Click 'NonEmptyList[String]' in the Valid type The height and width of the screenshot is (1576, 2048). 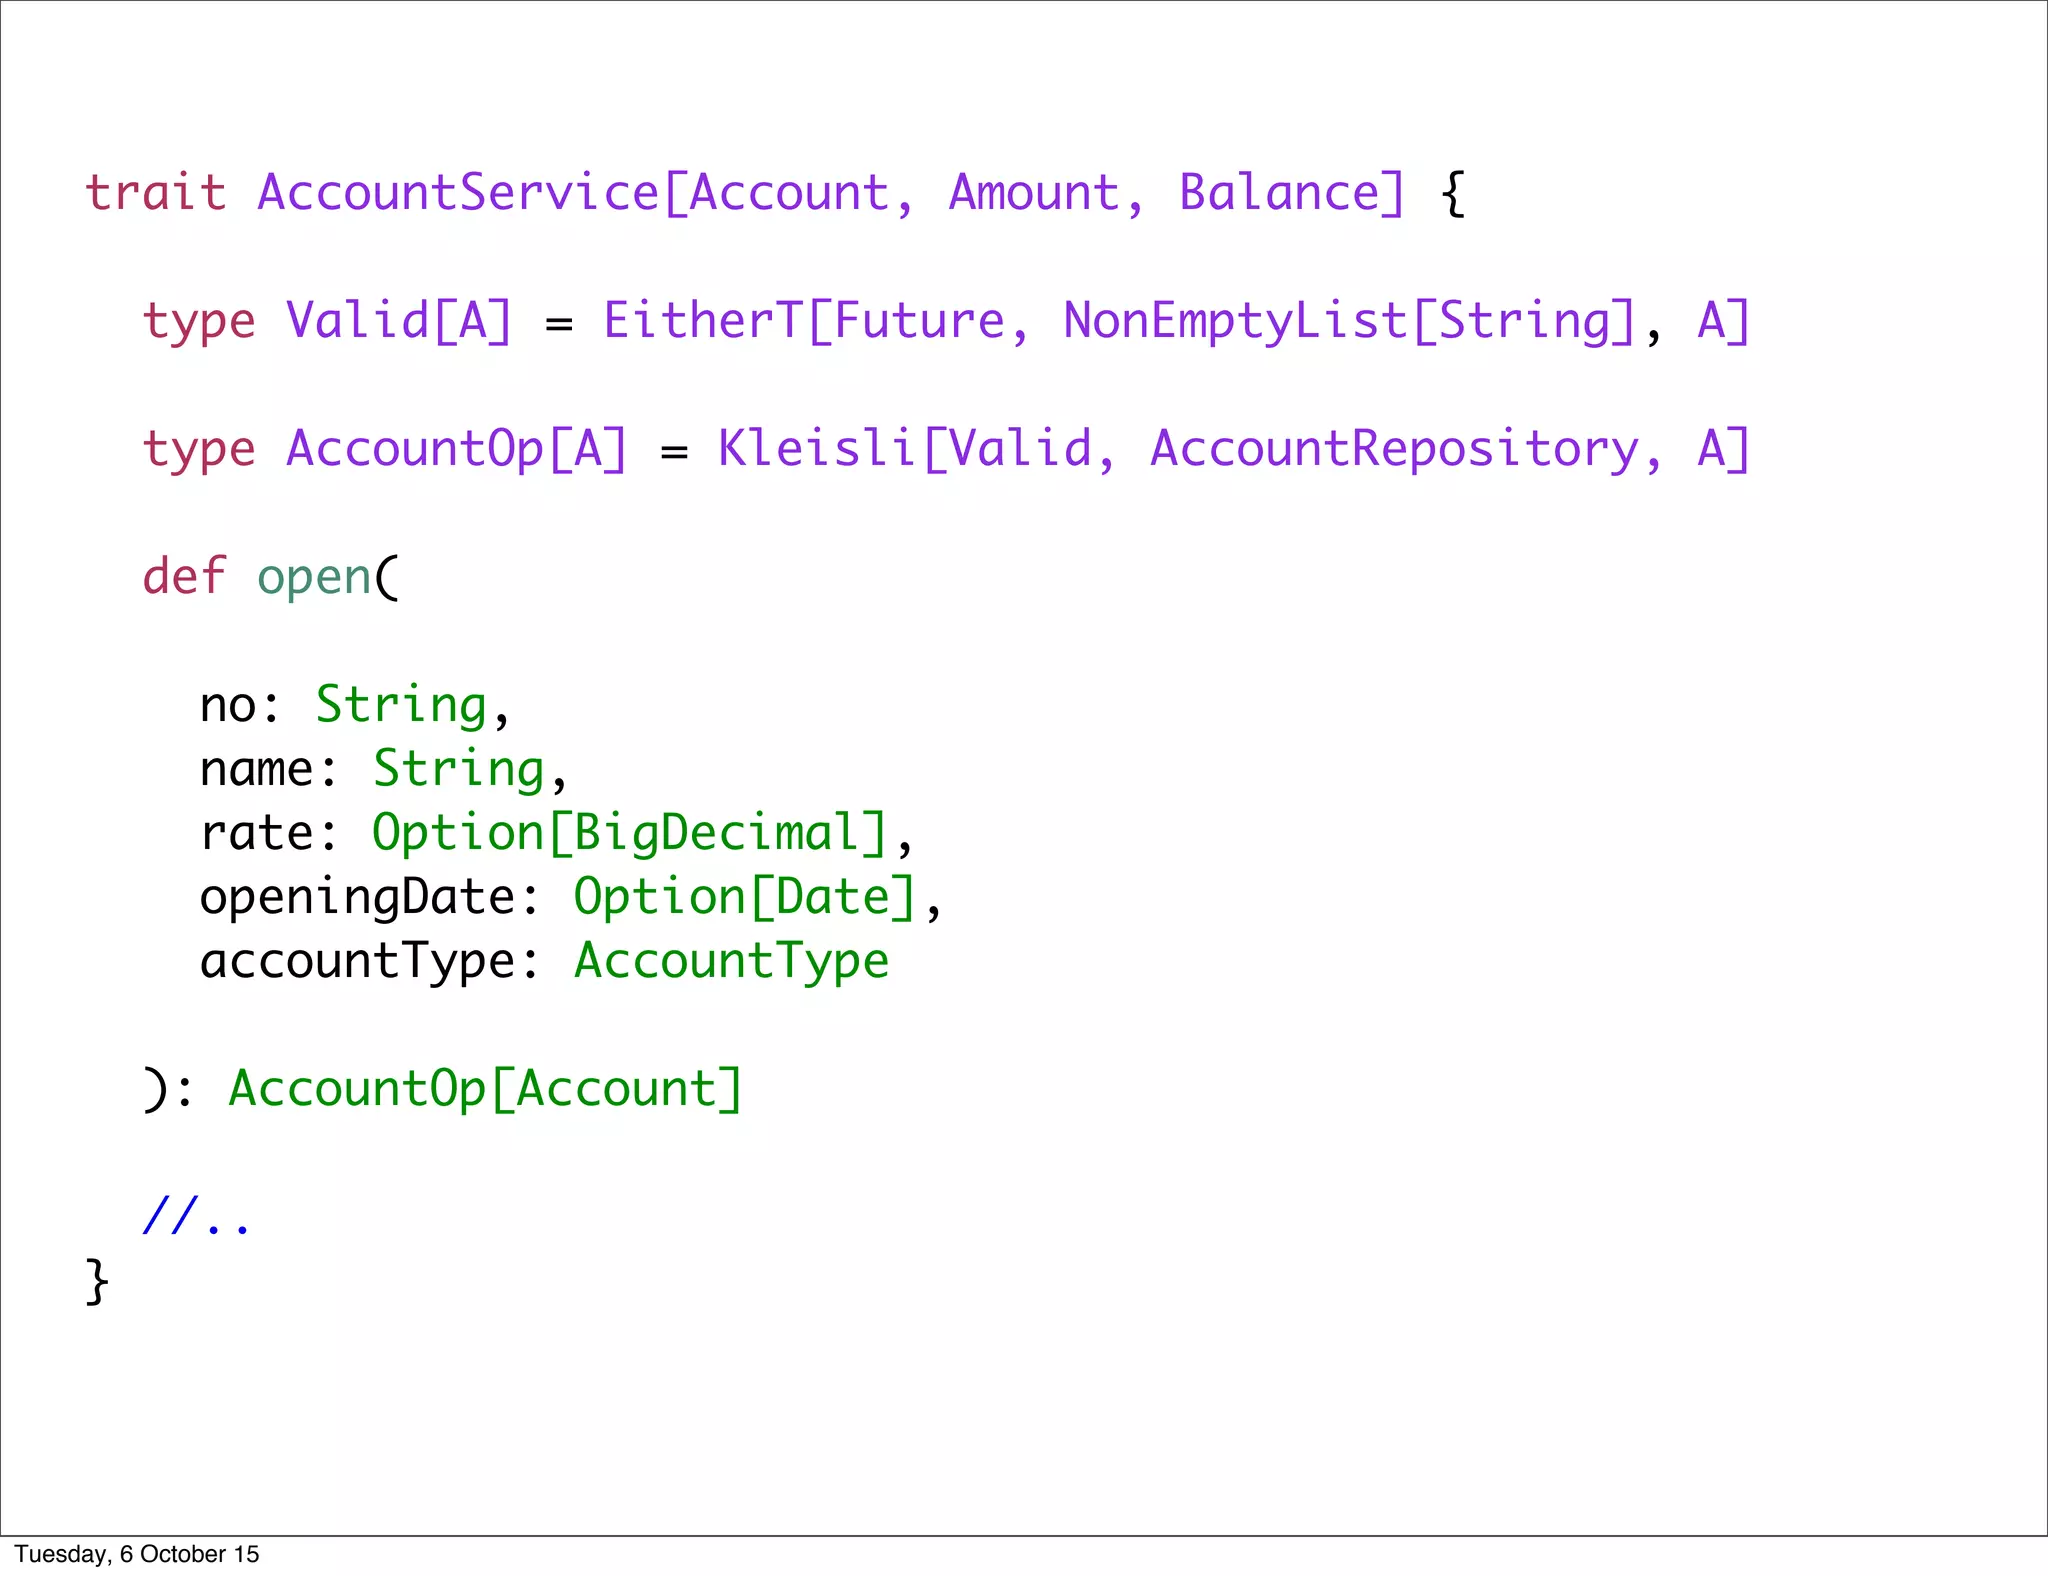[x=1350, y=320]
